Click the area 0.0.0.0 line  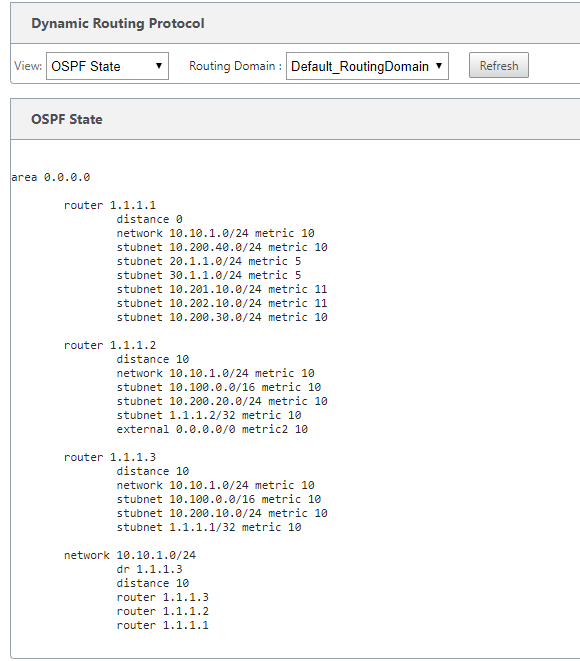click(x=51, y=177)
